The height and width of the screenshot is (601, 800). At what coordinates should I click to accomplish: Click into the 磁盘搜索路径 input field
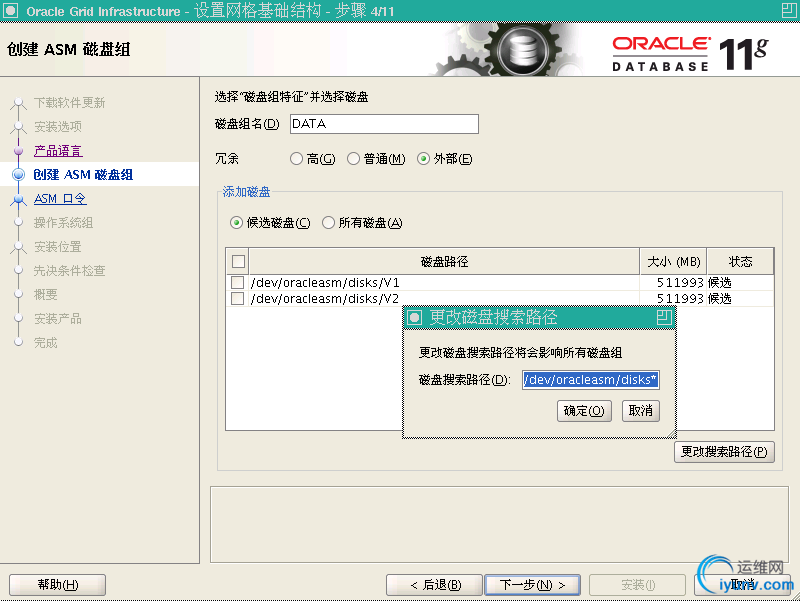[x=591, y=380]
